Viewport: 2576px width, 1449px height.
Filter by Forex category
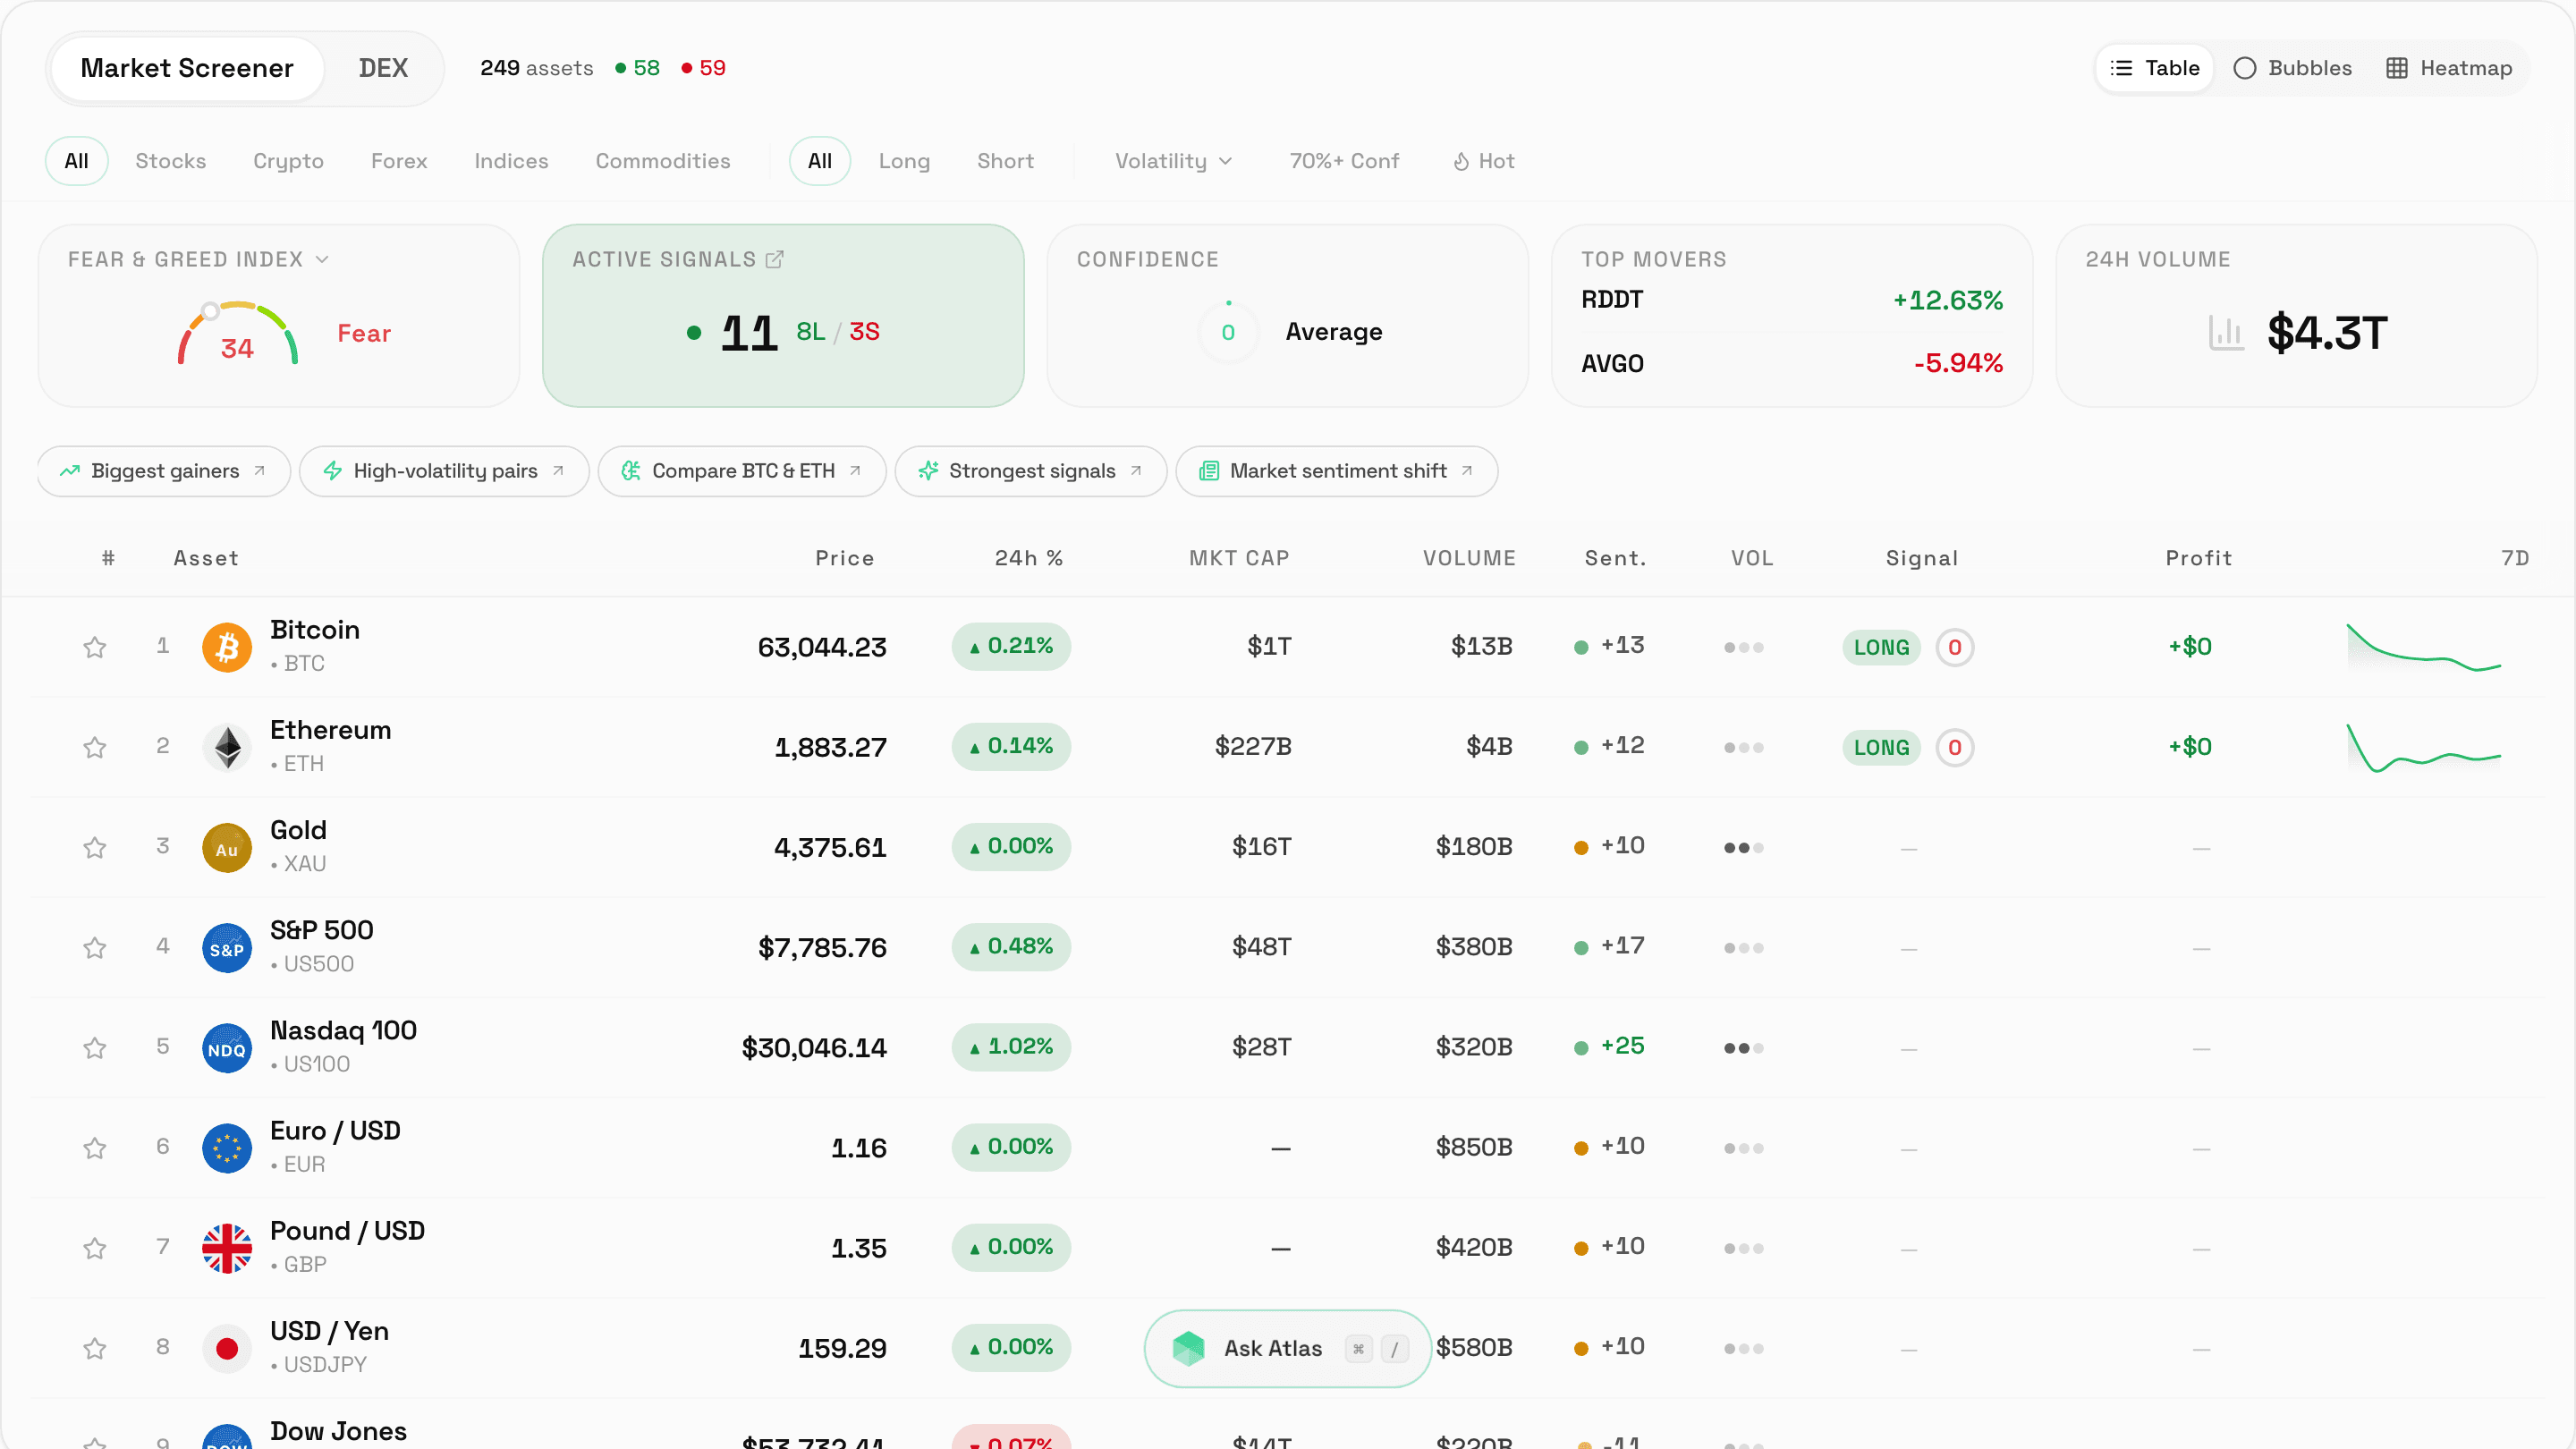(399, 161)
